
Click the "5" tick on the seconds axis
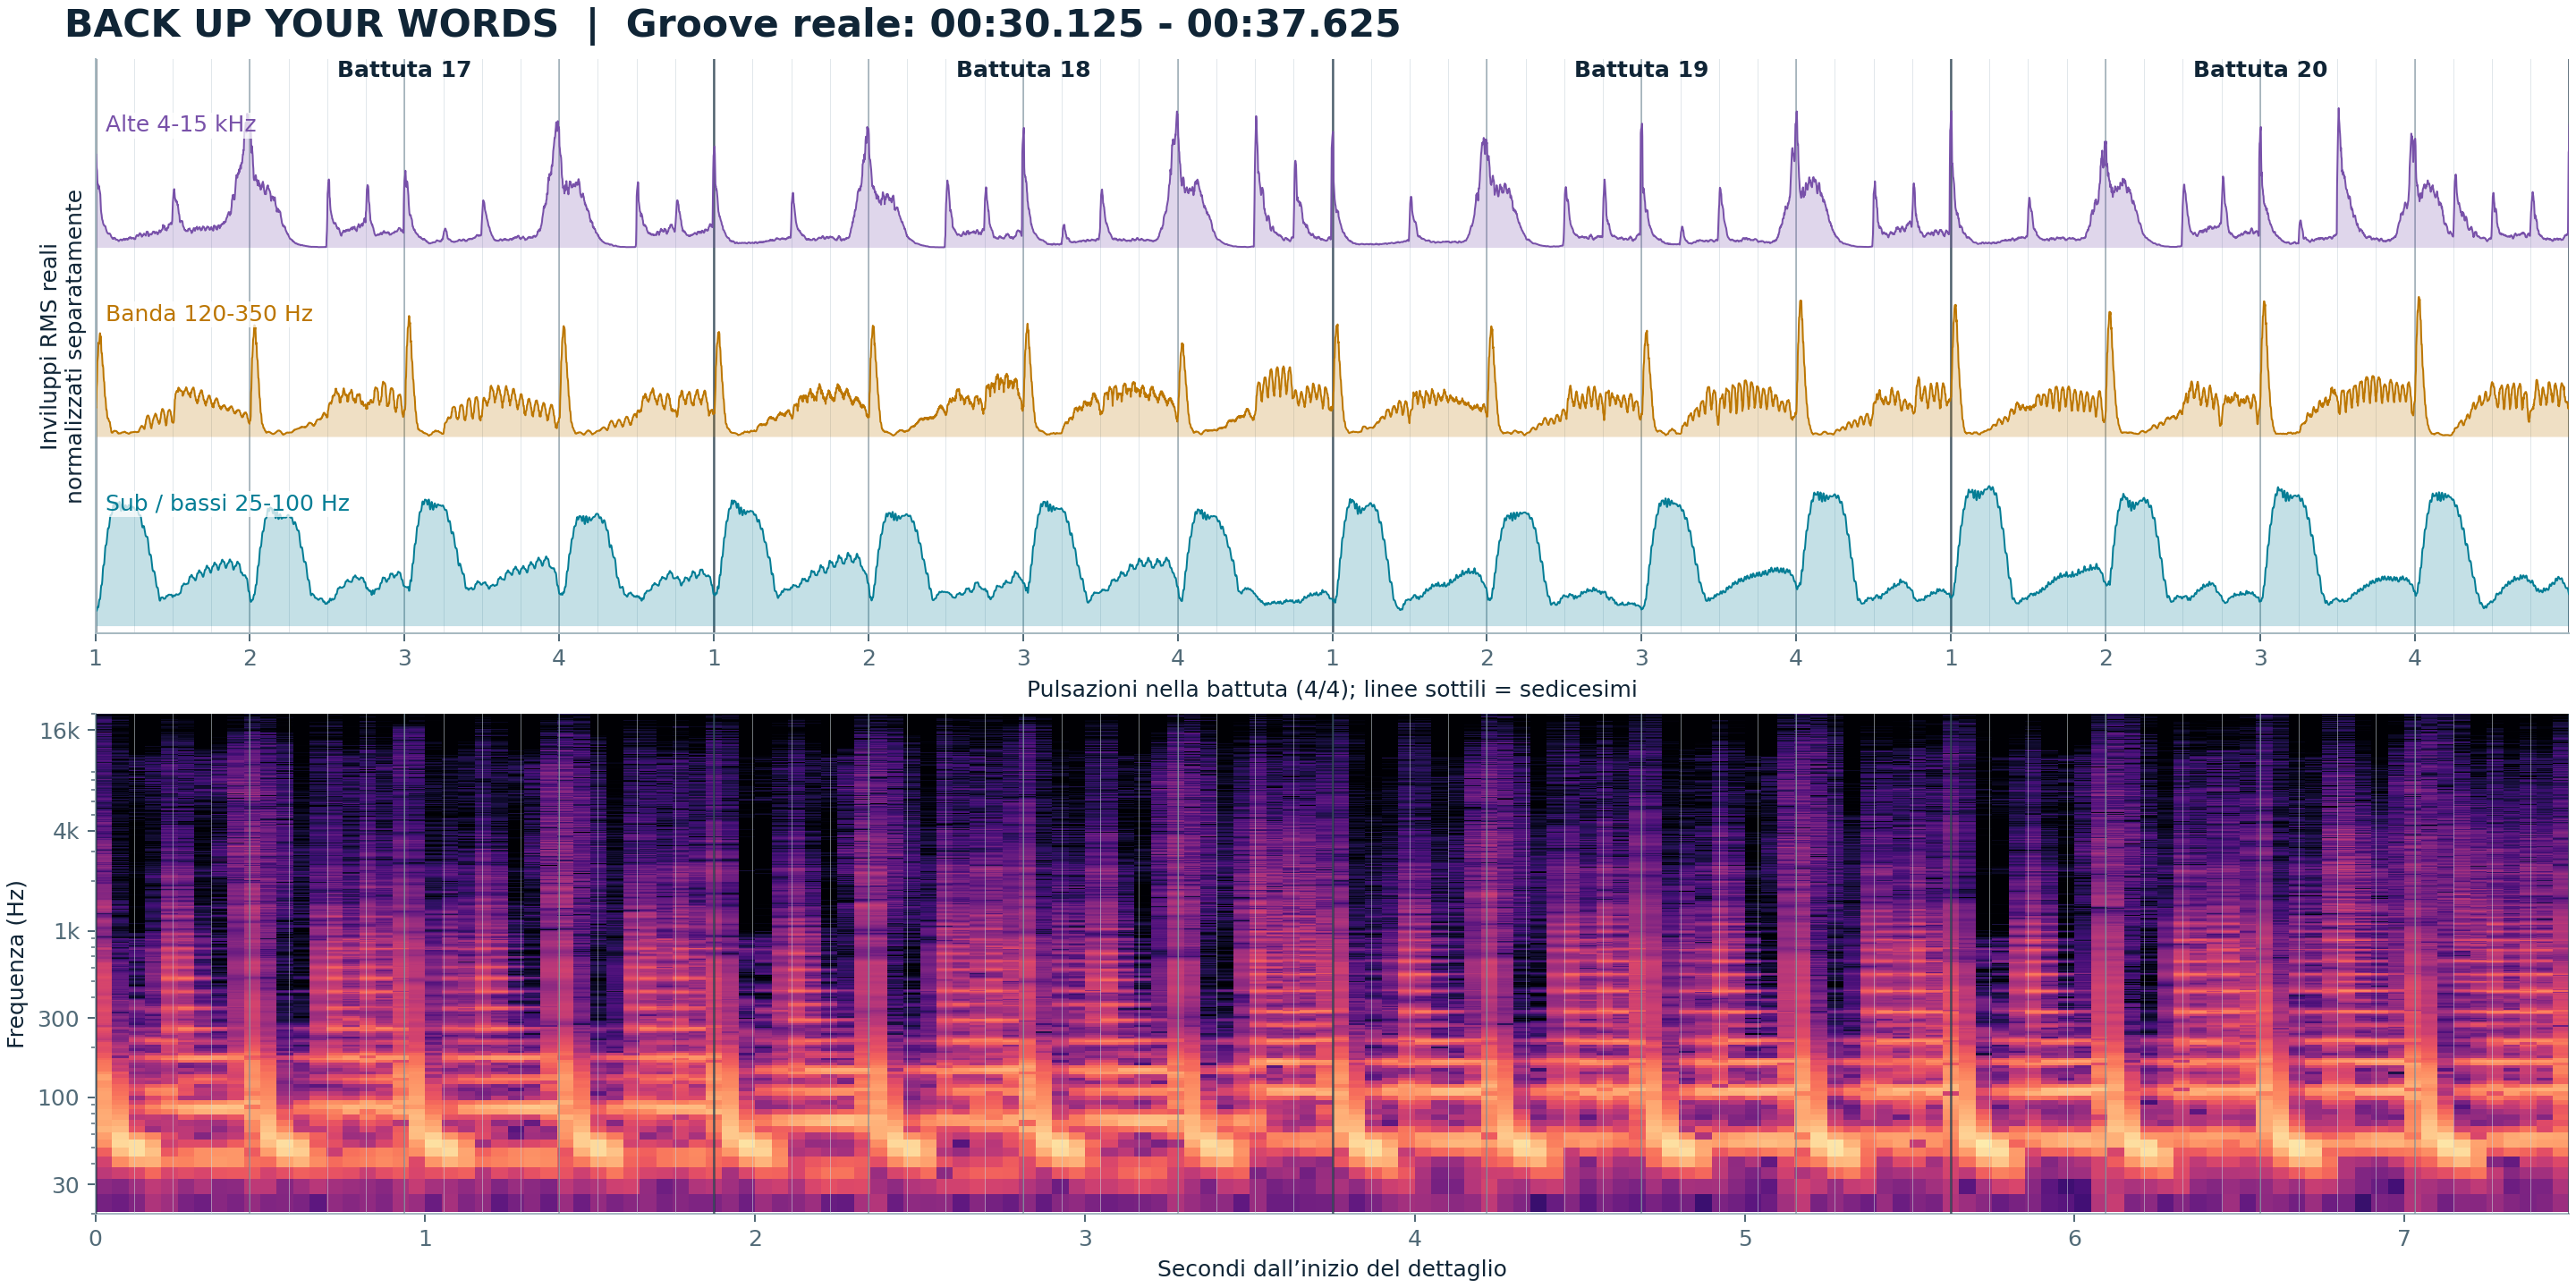click(x=1745, y=1238)
